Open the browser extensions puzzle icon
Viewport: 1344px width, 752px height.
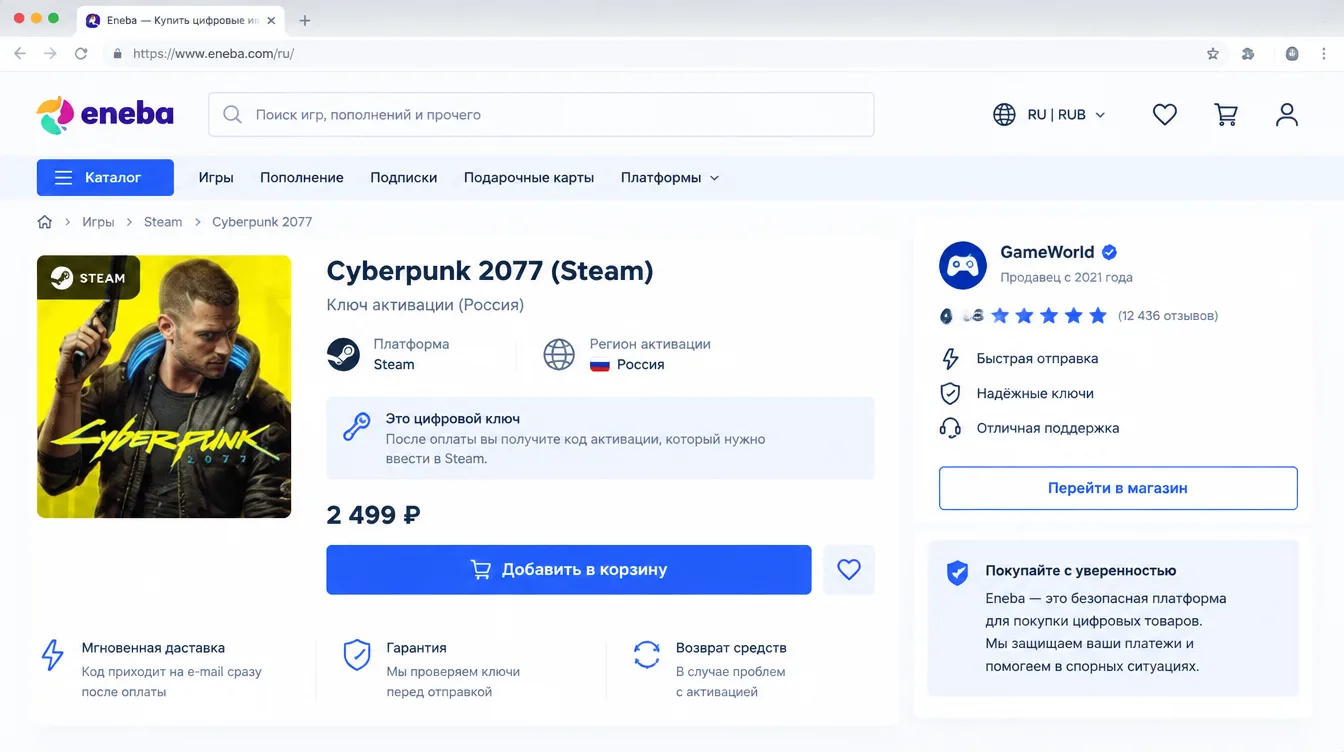coord(1248,54)
